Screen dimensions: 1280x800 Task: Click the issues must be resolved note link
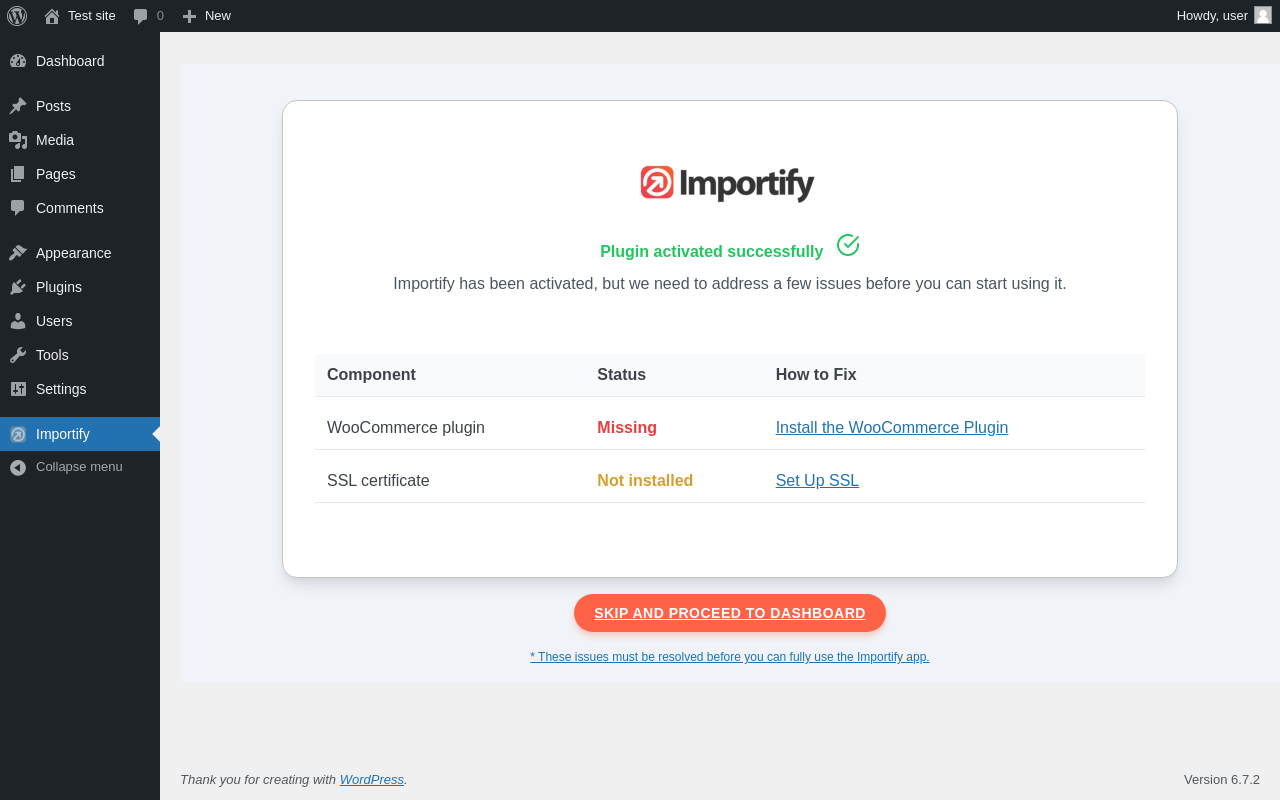[730, 657]
